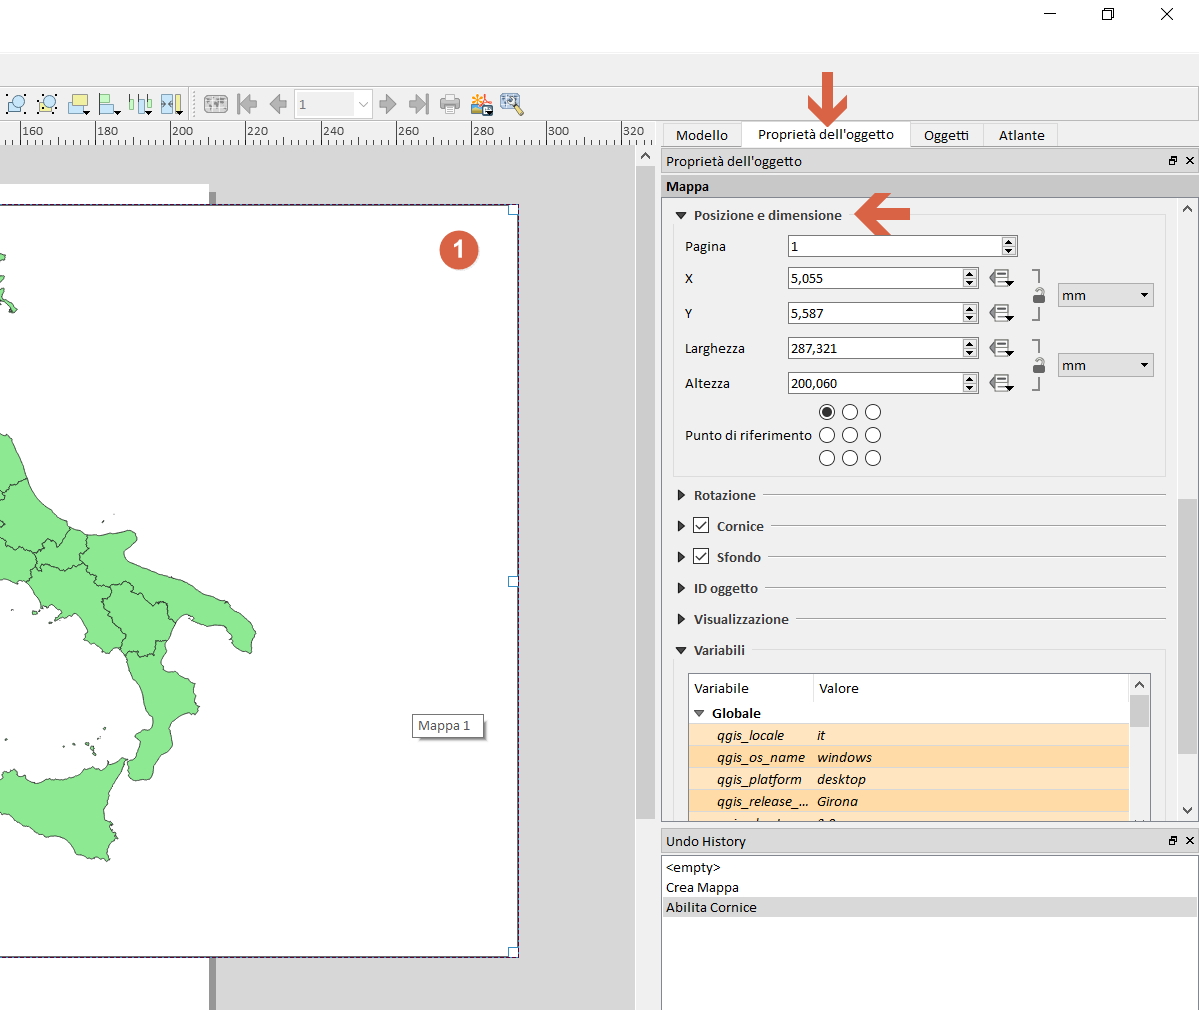The height and width of the screenshot is (1010, 1199).
Task: Click data-defined override icon for X
Action: point(1001,279)
